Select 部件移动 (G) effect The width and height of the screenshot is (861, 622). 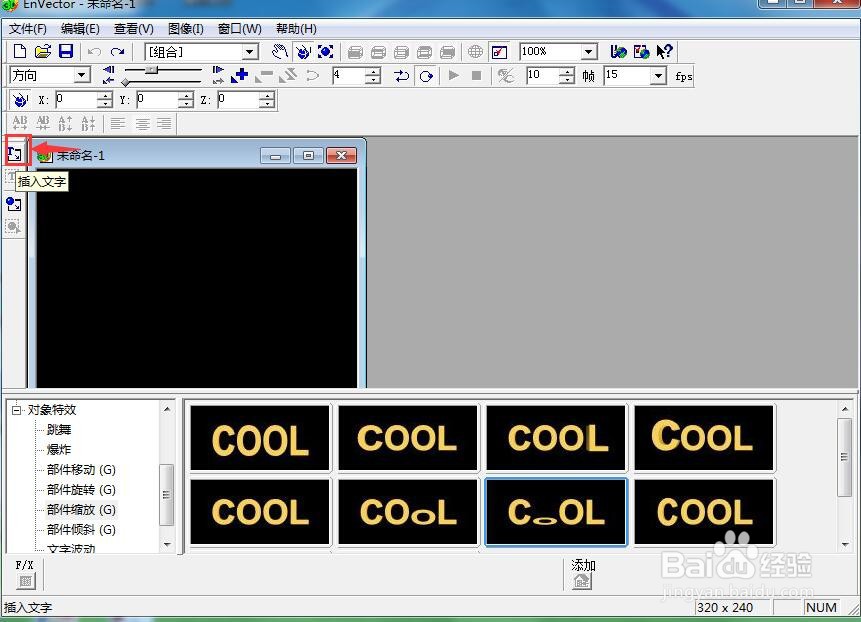point(81,470)
